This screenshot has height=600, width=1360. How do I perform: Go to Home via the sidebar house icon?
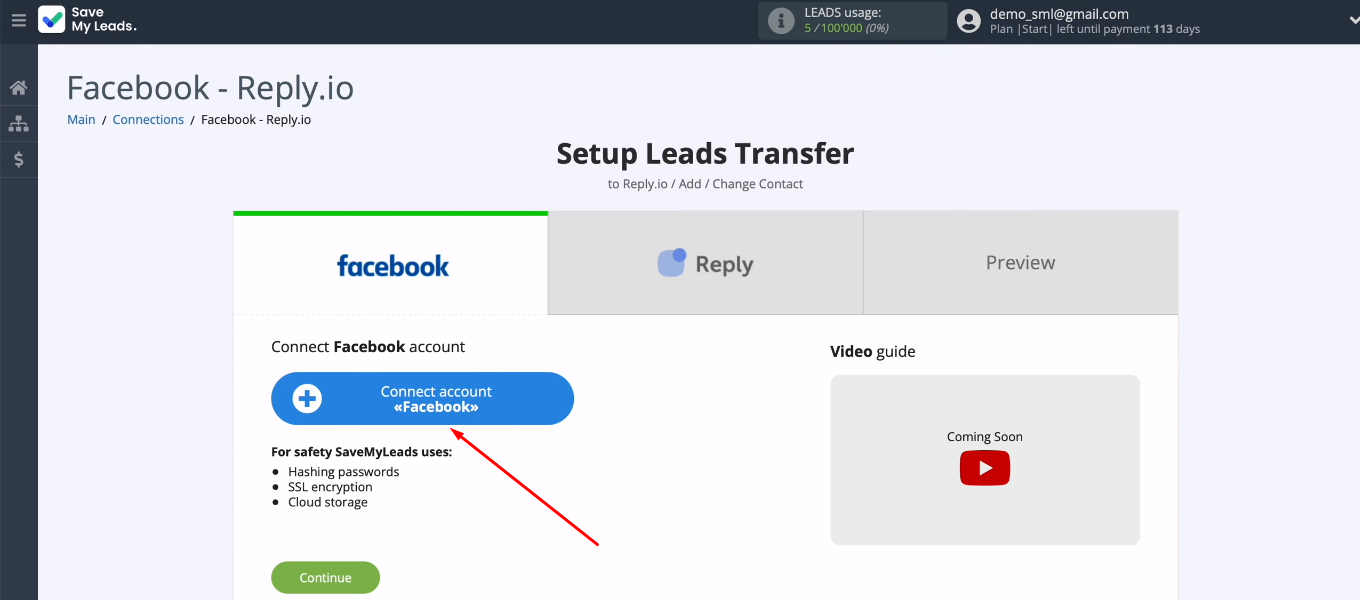(x=18, y=88)
